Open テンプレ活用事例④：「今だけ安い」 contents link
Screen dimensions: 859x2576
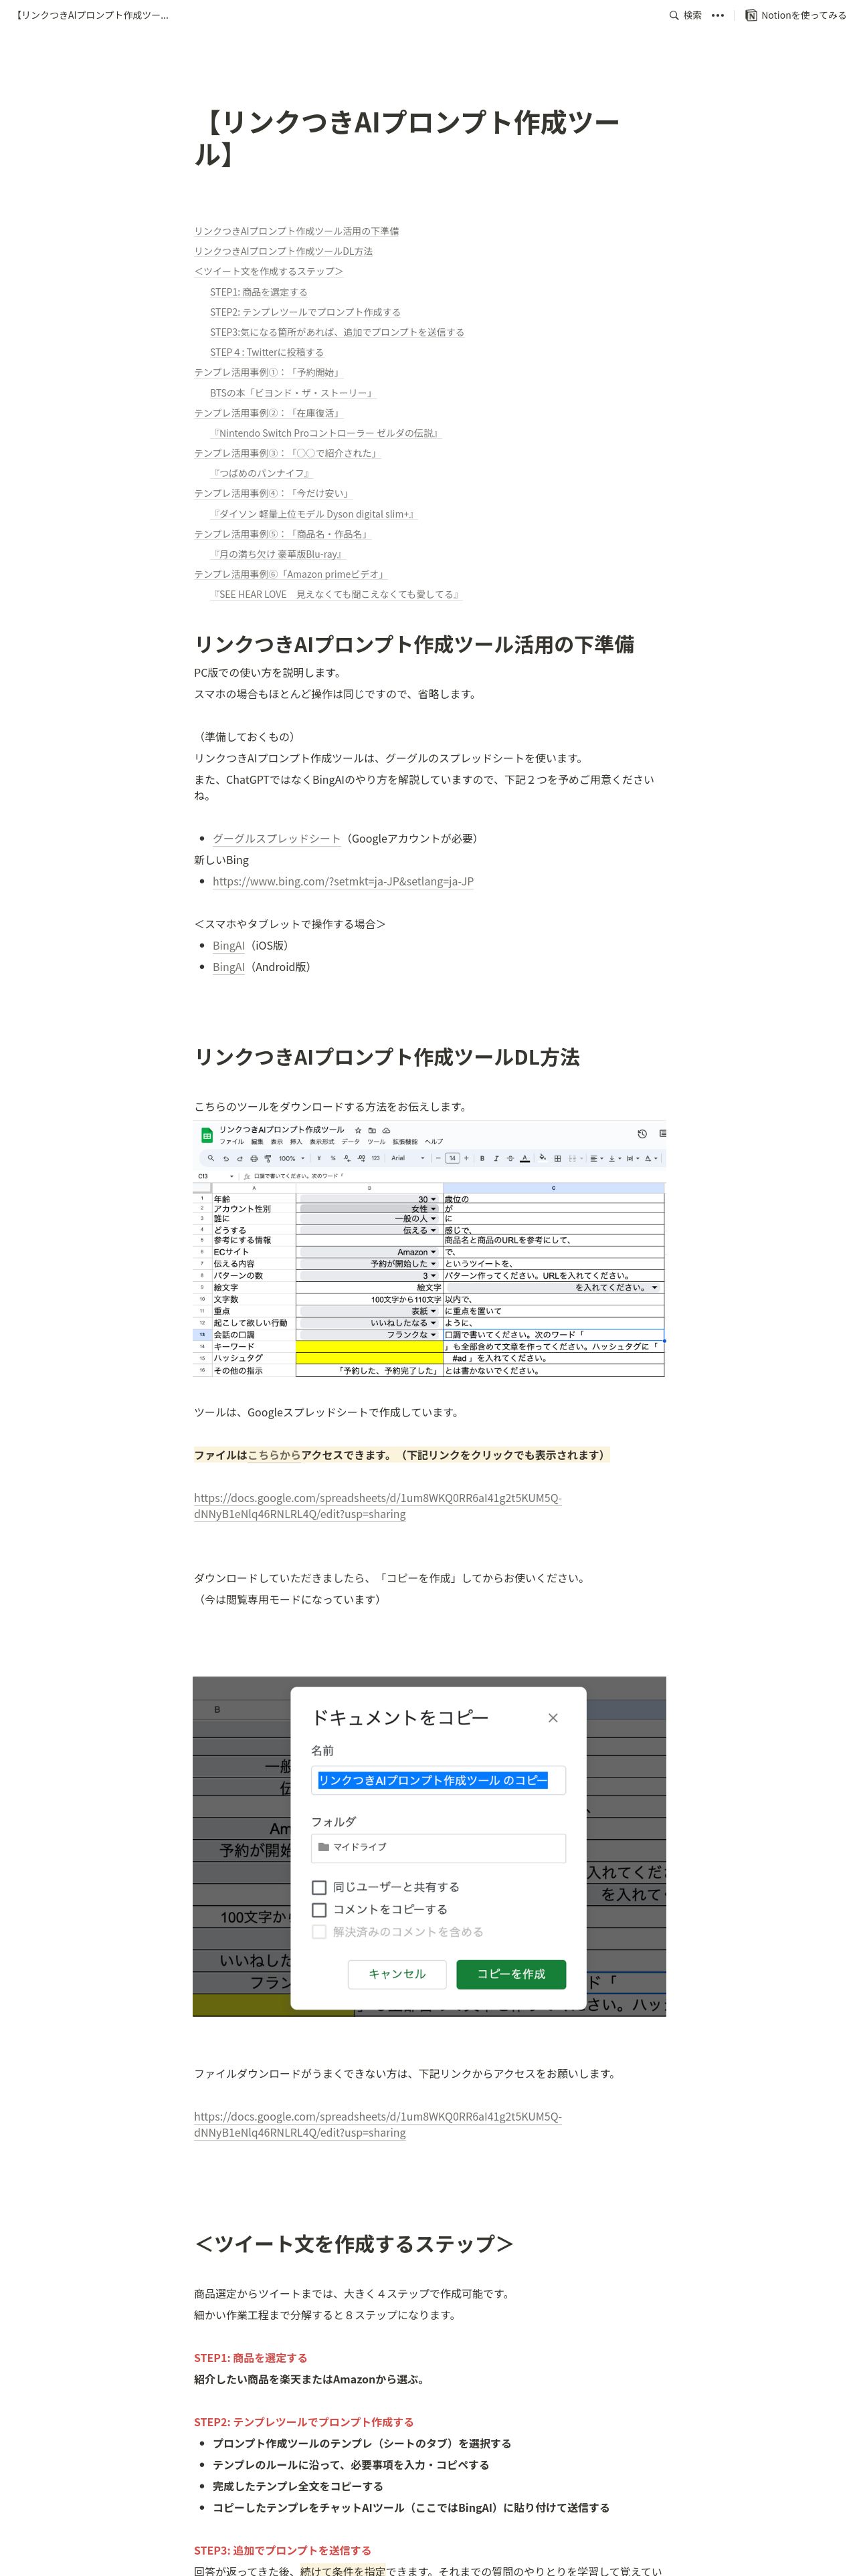(273, 493)
